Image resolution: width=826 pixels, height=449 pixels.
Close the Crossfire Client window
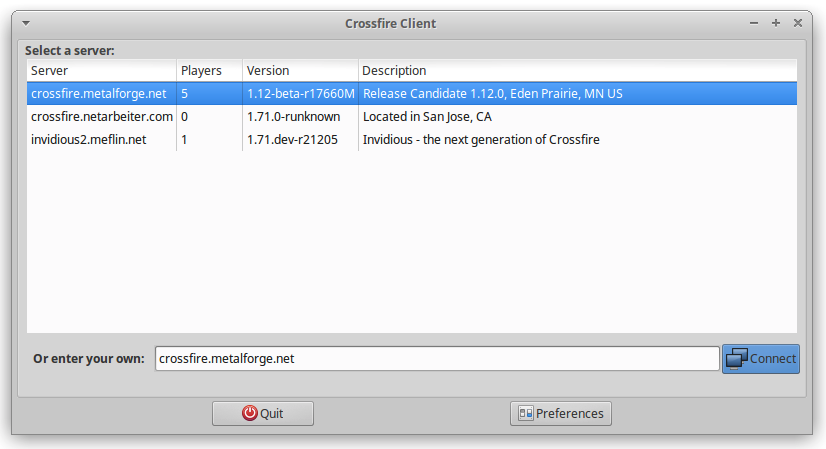click(797, 23)
